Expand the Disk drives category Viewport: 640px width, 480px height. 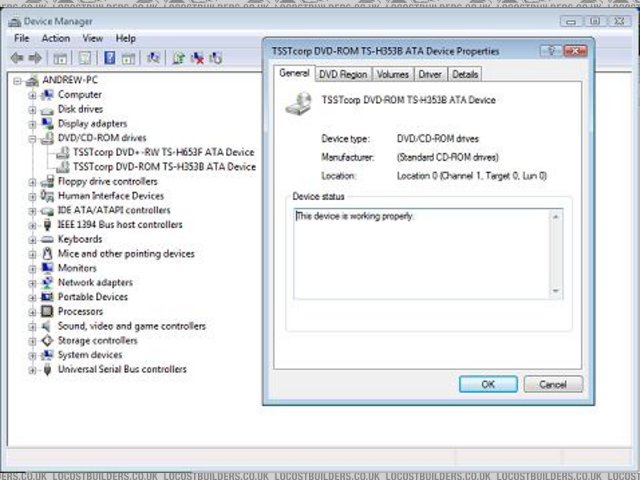click(32, 110)
